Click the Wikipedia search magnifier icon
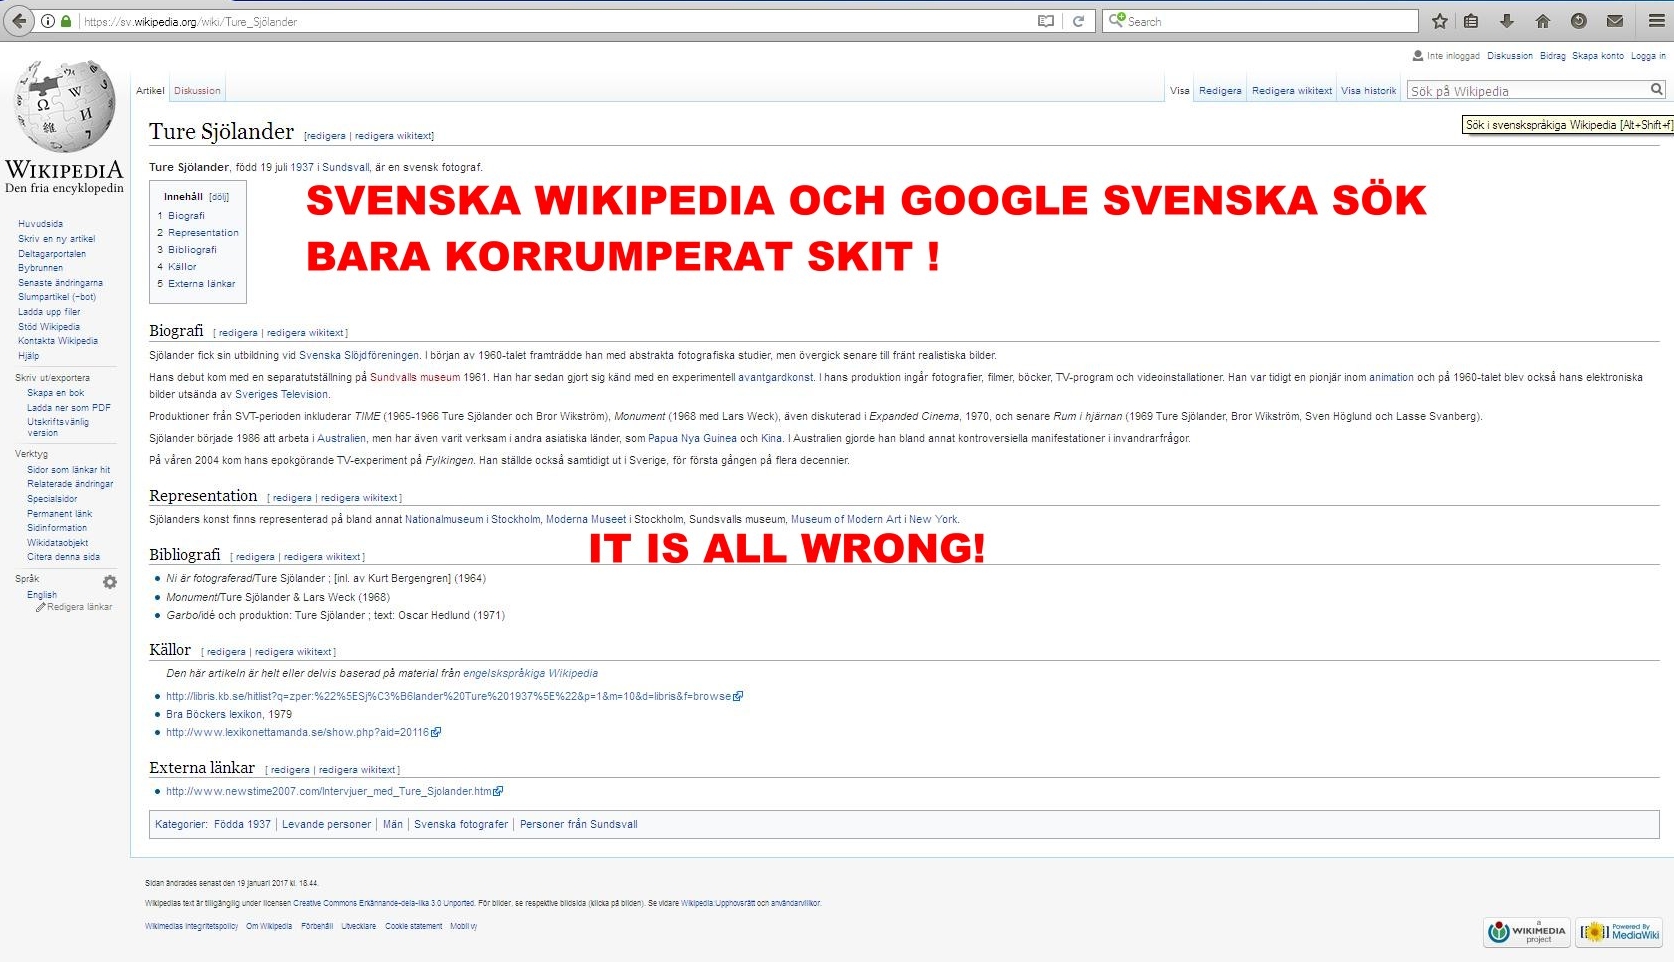The width and height of the screenshot is (1674, 962). (1656, 90)
